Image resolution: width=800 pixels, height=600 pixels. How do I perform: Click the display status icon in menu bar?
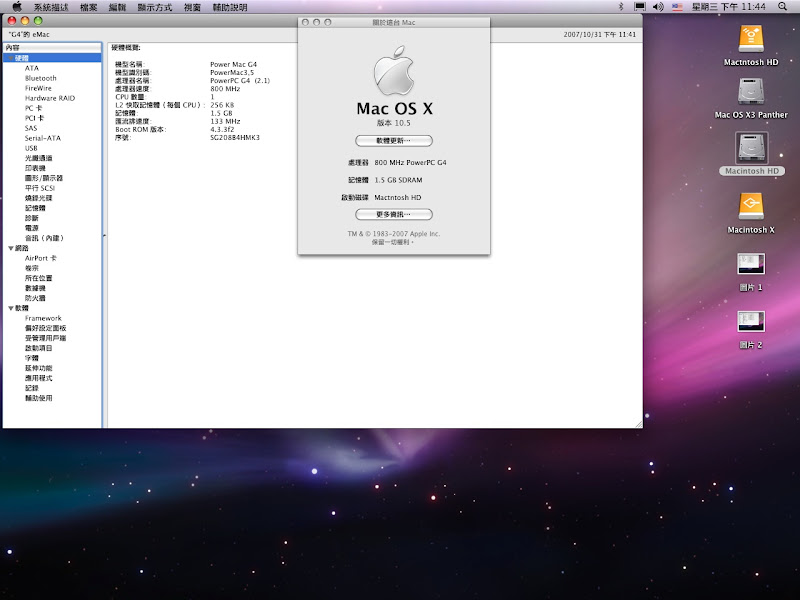pyautogui.click(x=640, y=7)
